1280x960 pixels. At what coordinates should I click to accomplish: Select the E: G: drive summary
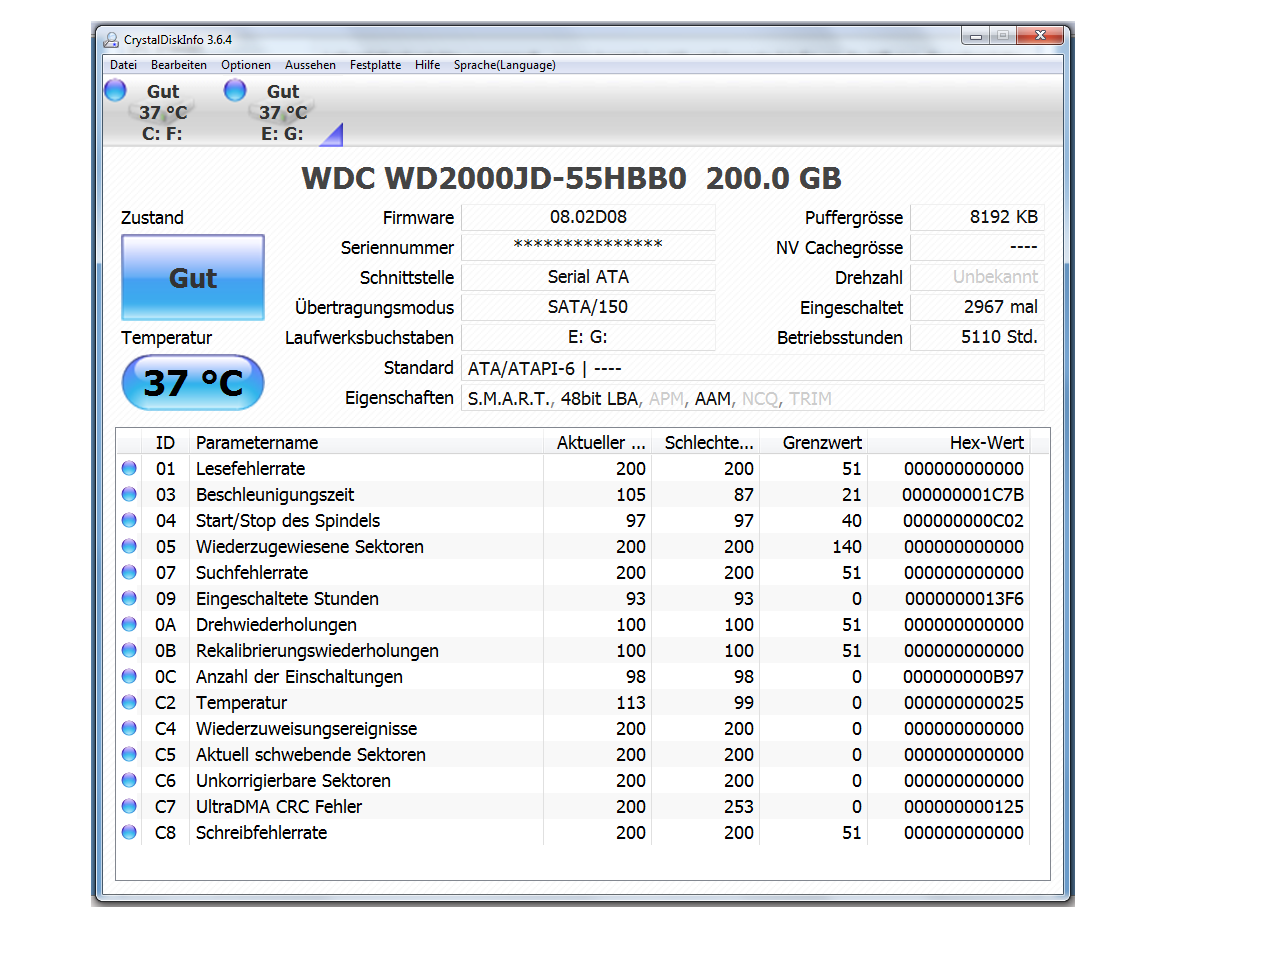click(x=283, y=112)
